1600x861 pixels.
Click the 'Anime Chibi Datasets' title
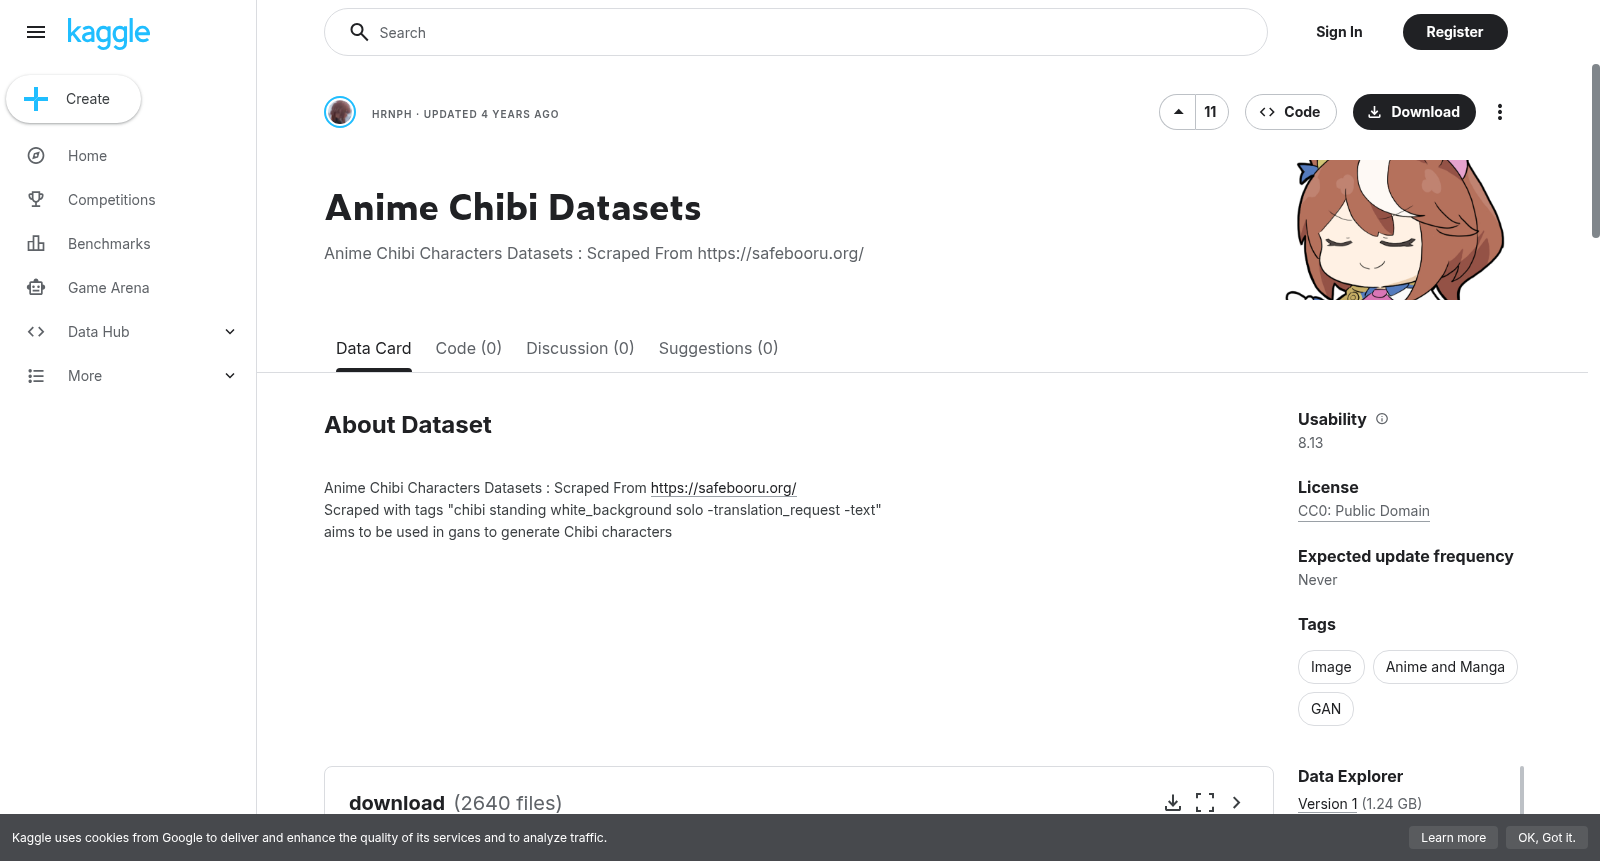513,208
